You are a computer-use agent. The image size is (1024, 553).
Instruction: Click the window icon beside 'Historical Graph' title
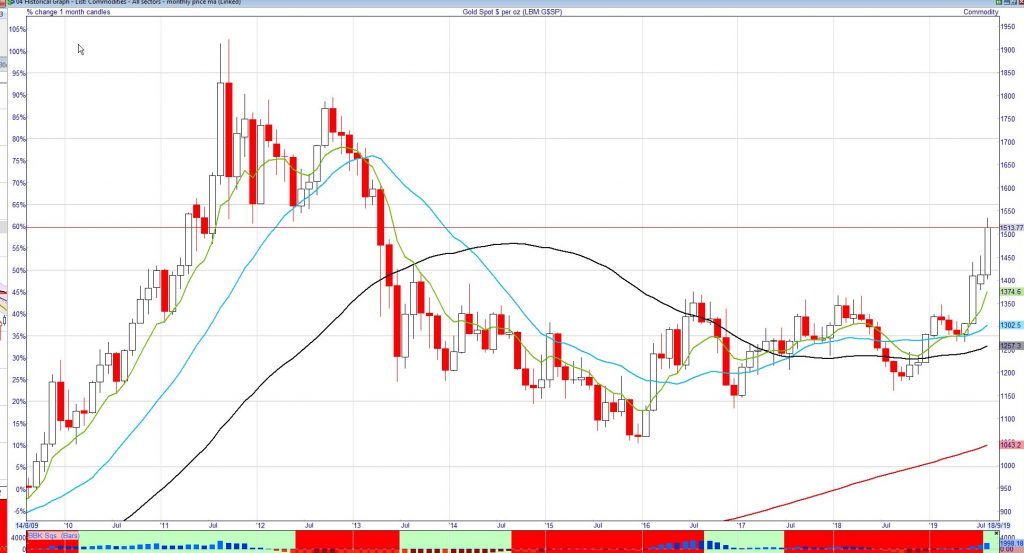pyautogui.click(x=10, y=3)
